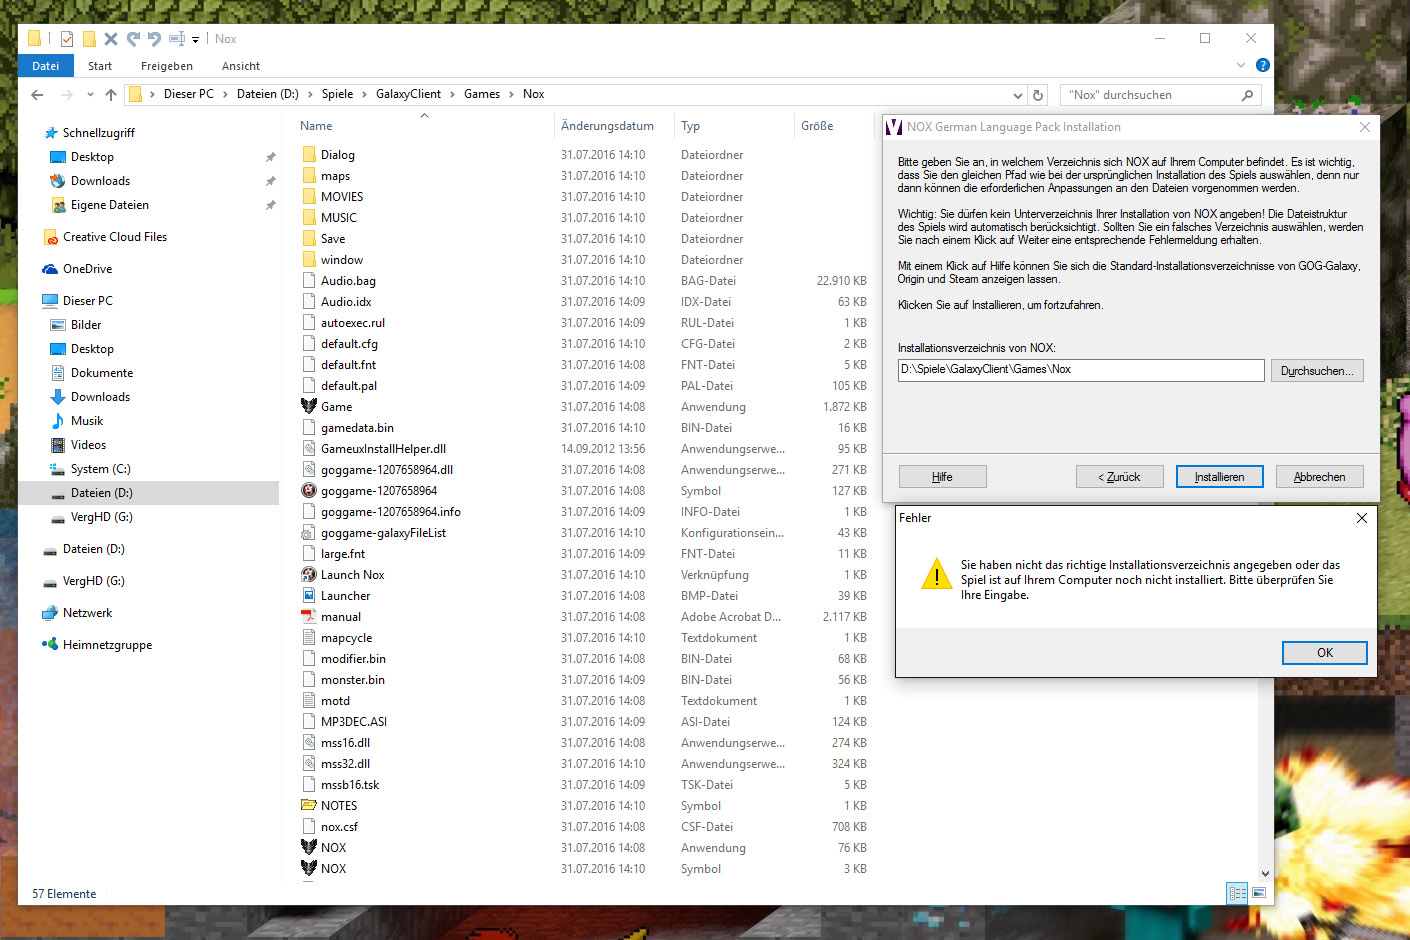
Task: Expand breadcrumb arrow after Spiele
Action: tap(364, 94)
